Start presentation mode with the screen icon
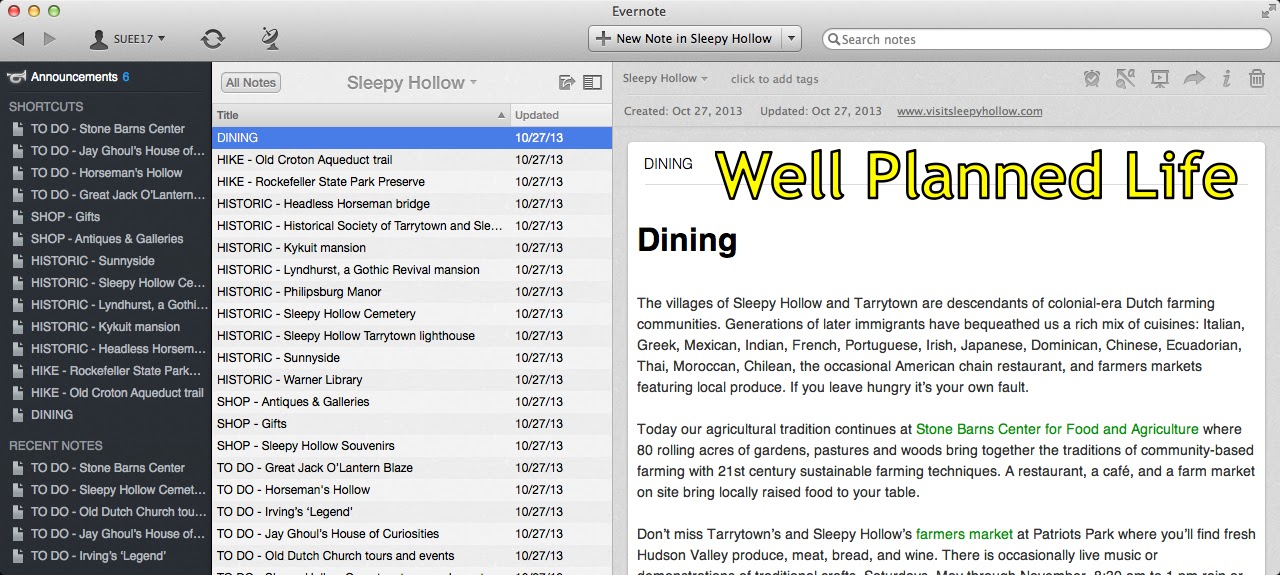 tap(1160, 78)
